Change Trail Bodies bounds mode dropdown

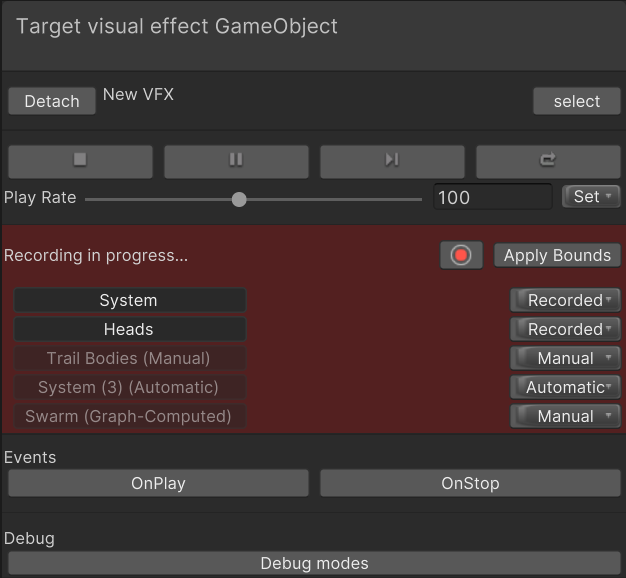565,358
